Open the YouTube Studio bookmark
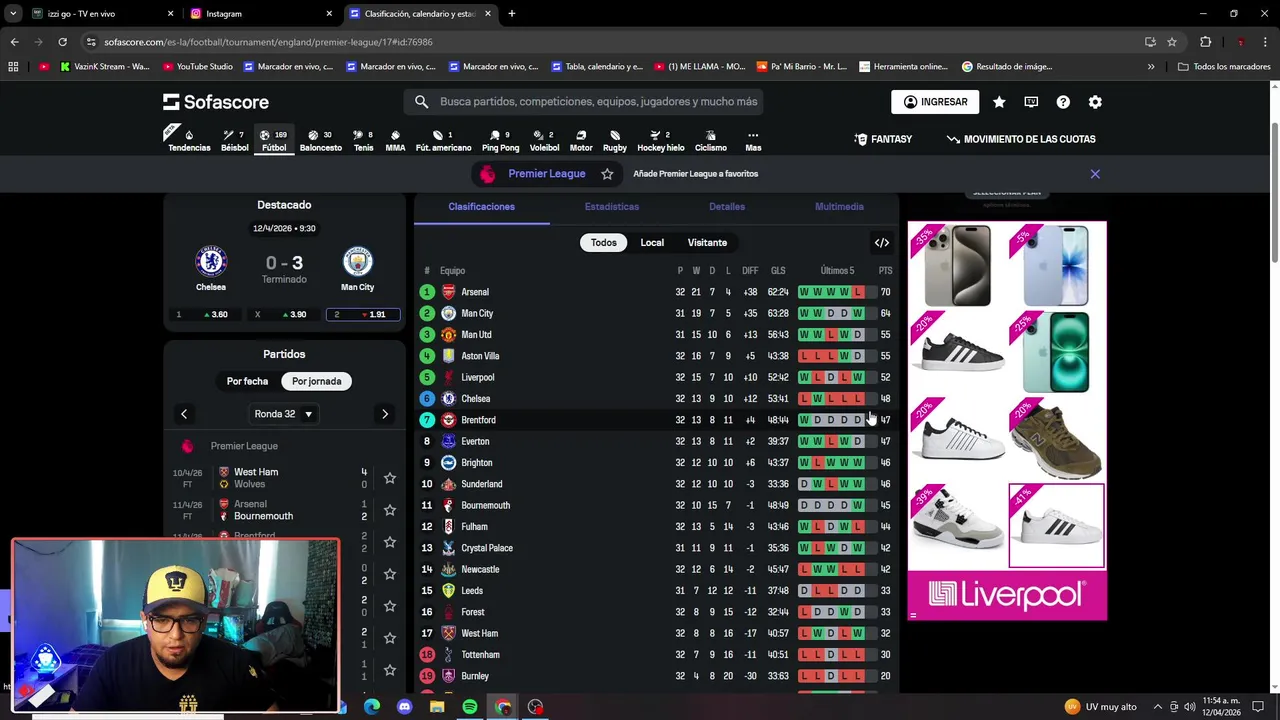The height and width of the screenshot is (720, 1280). tap(197, 67)
